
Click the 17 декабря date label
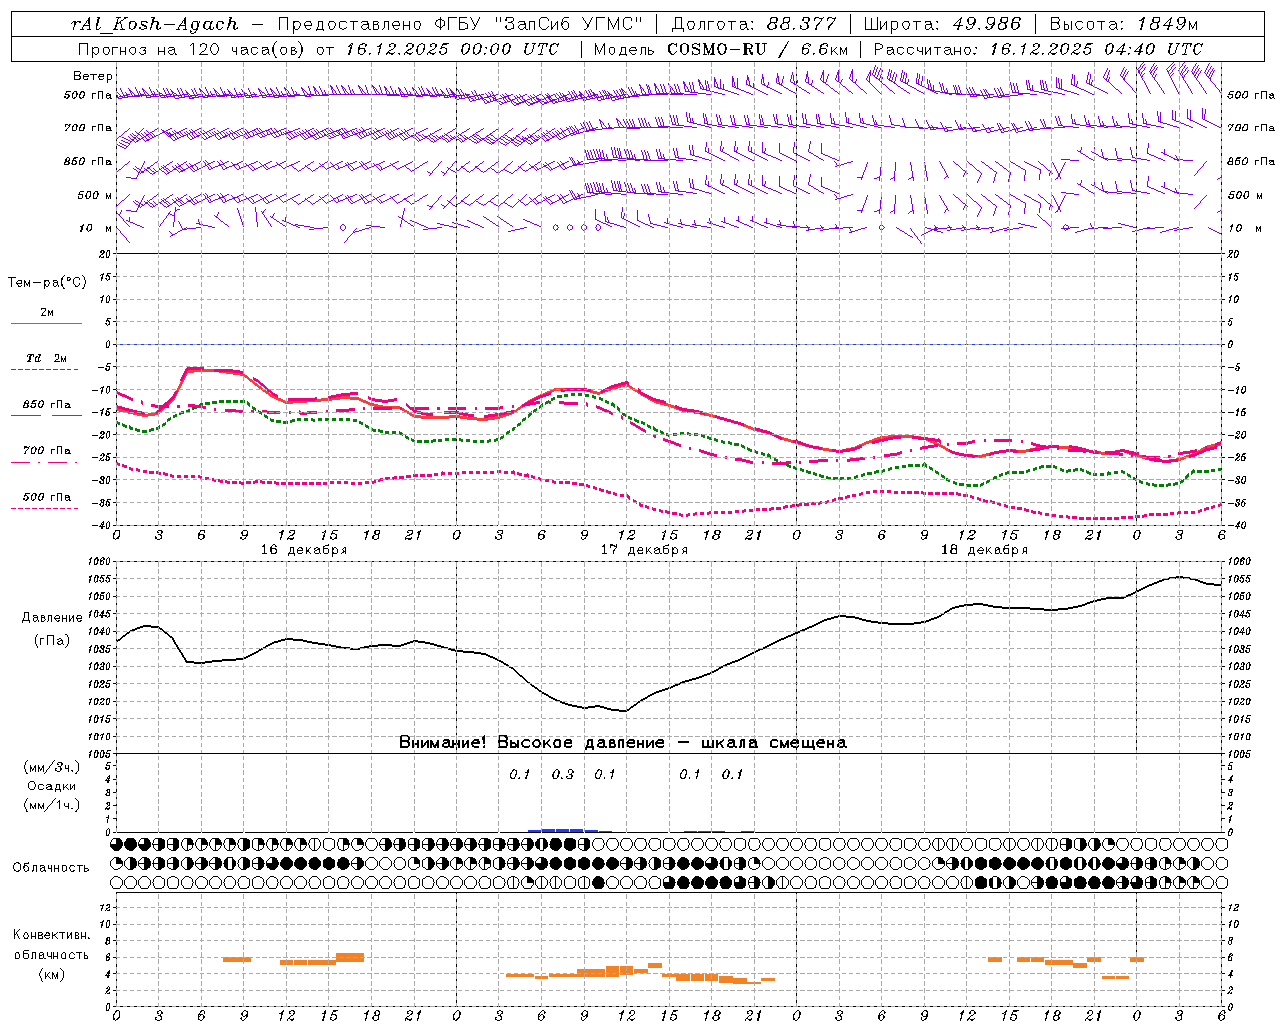pos(644,550)
